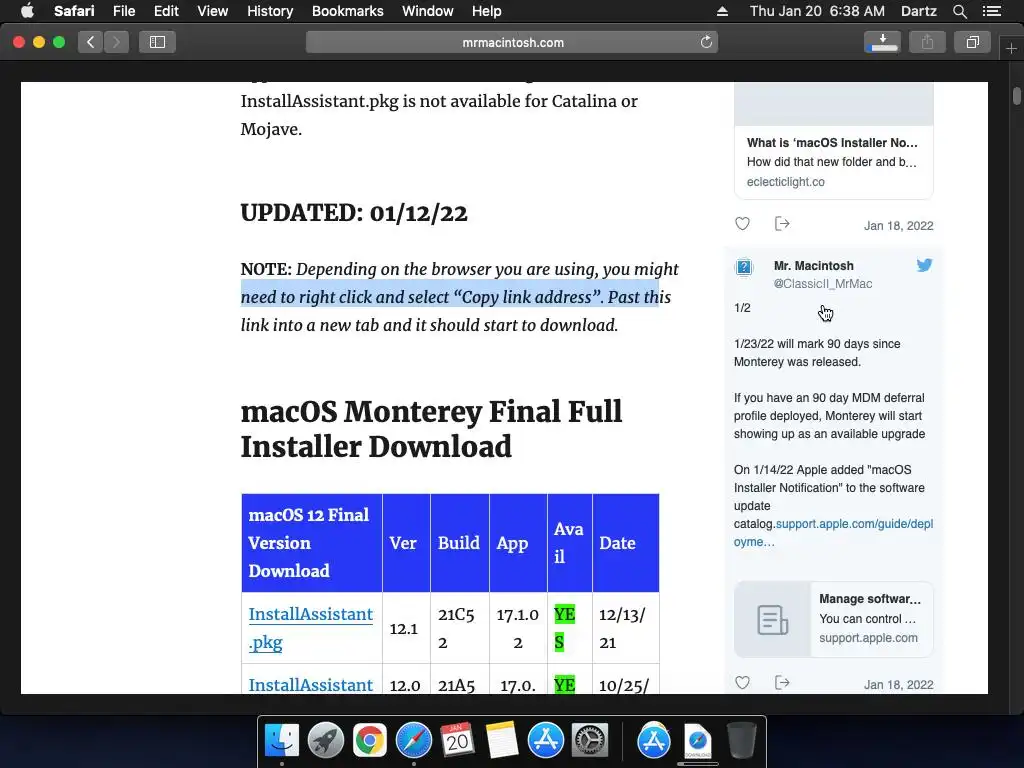
Task: Click the 21C52 build cell
Action: point(459,628)
